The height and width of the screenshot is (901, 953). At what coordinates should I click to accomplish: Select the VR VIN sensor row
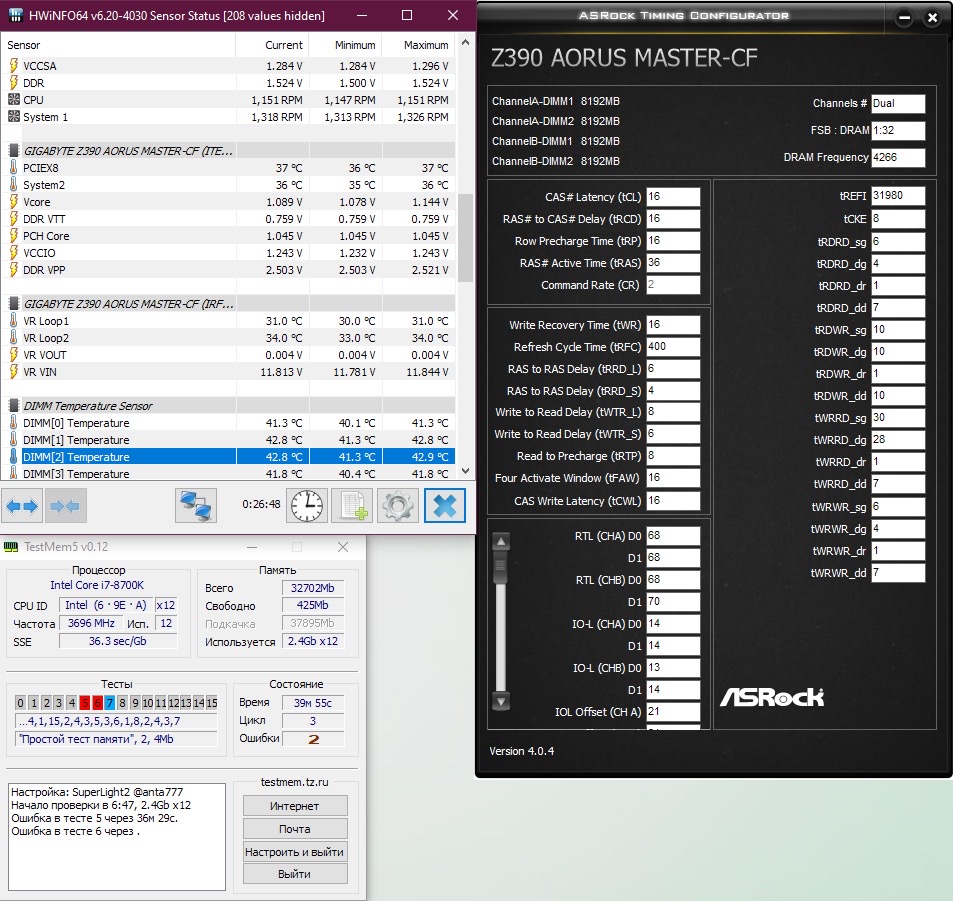click(228, 371)
